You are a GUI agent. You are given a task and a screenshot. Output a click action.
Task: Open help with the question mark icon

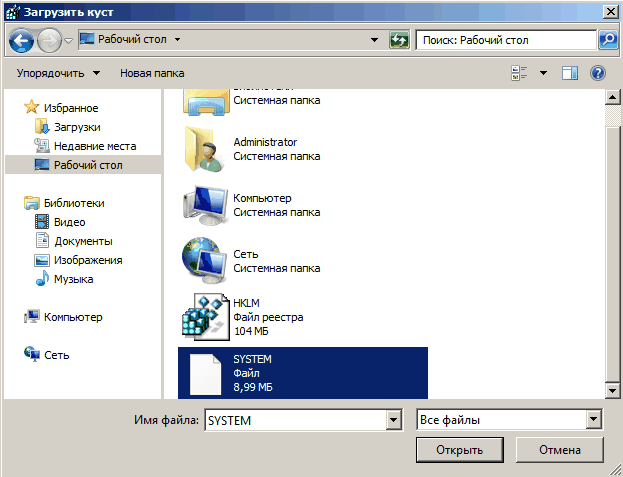tap(598, 73)
